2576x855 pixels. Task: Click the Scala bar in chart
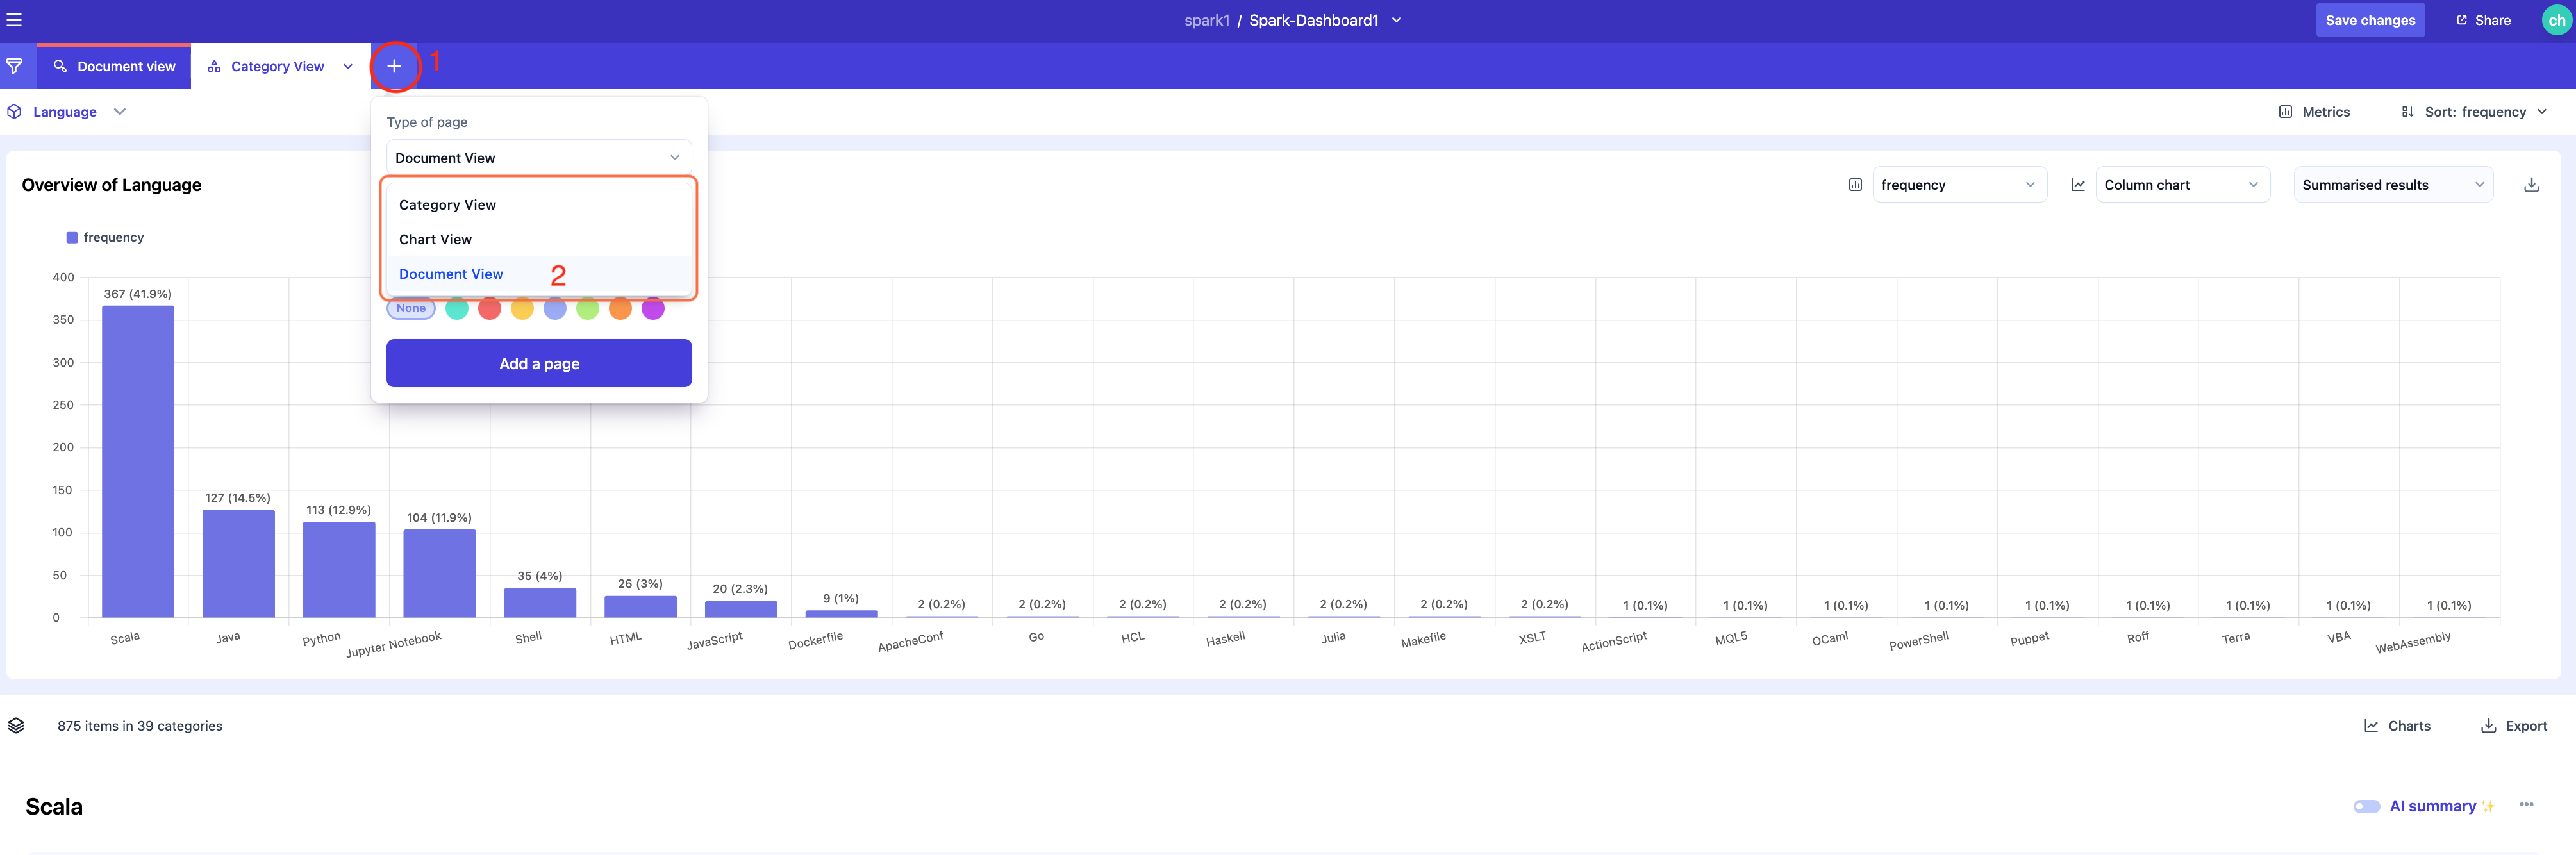[x=138, y=460]
